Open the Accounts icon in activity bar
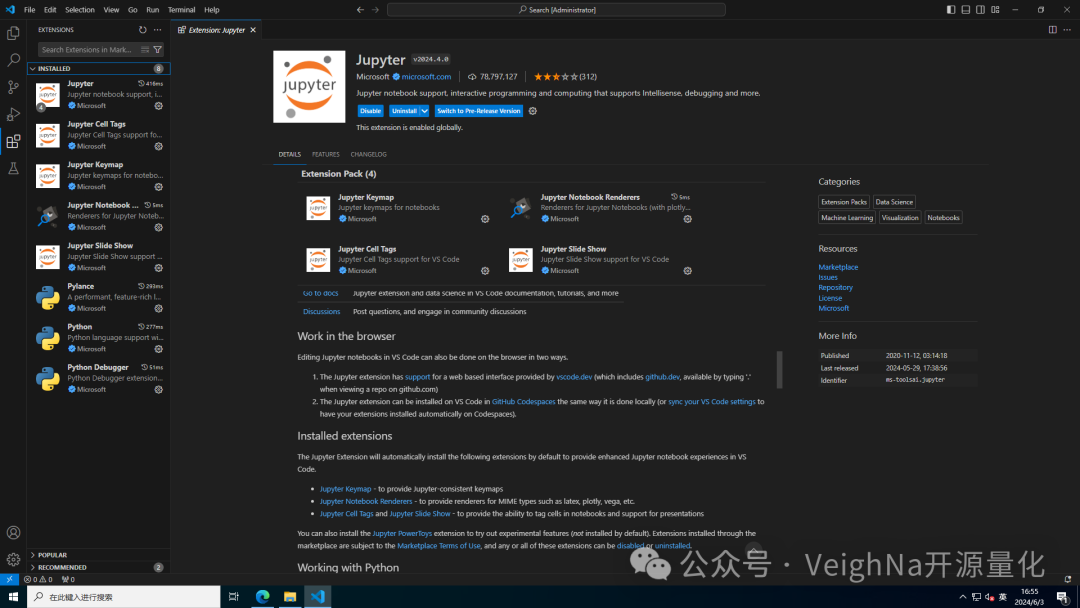1080x608 pixels. coord(13,533)
